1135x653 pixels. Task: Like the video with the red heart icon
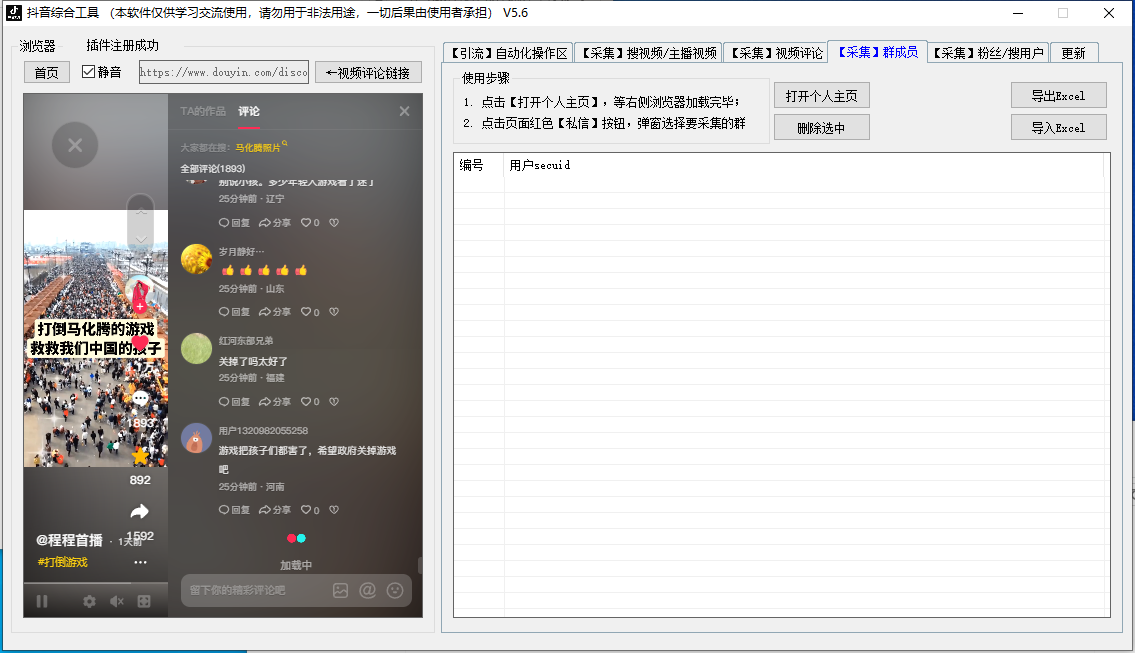[x=140, y=342]
